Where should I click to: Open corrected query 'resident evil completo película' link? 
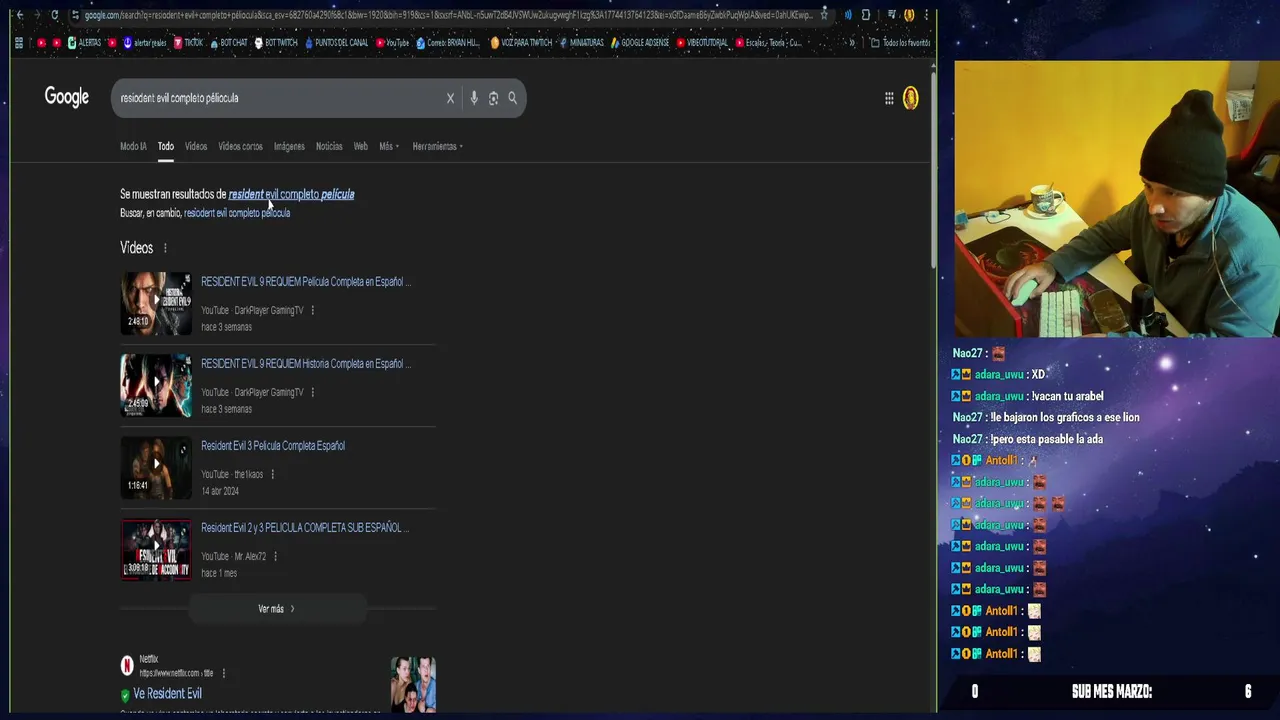[291, 194]
